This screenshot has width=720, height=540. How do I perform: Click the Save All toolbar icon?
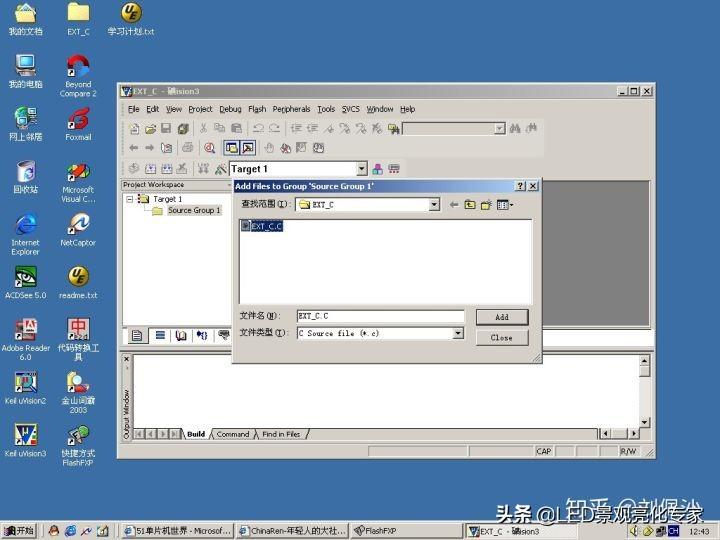pyautogui.click(x=183, y=129)
